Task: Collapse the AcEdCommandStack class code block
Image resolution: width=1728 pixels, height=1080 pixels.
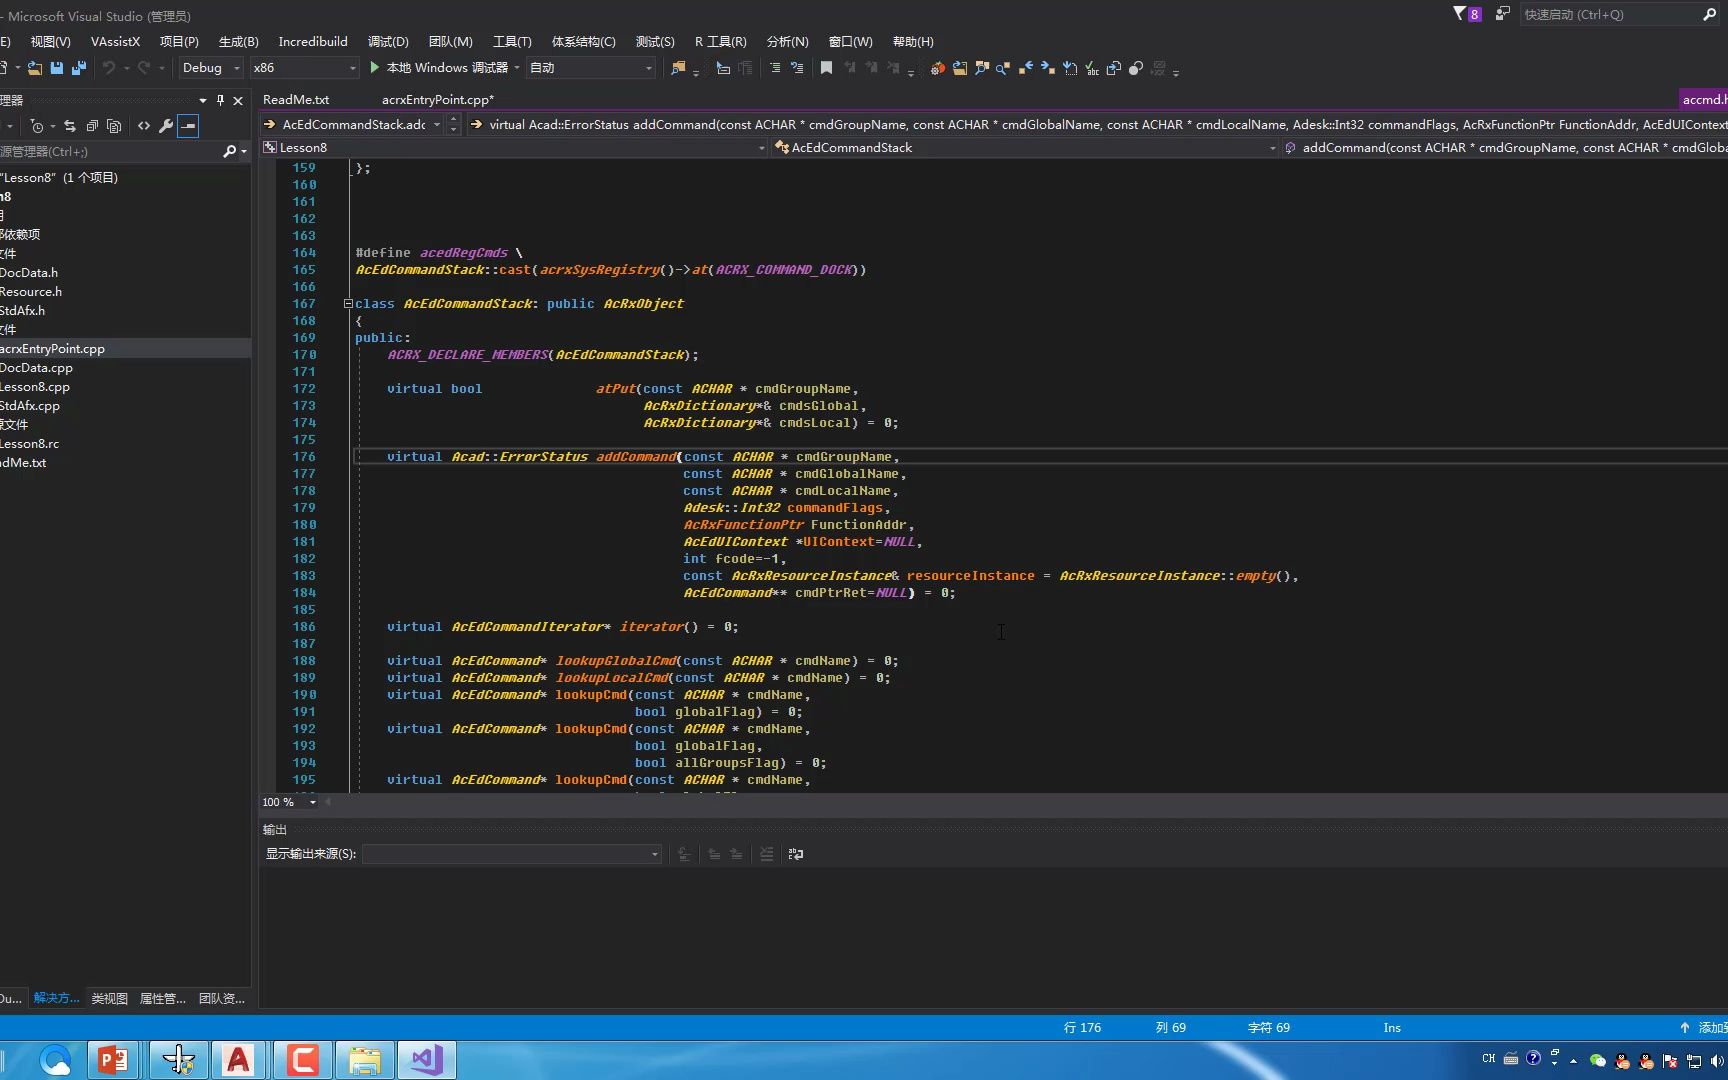Action: pos(348,304)
